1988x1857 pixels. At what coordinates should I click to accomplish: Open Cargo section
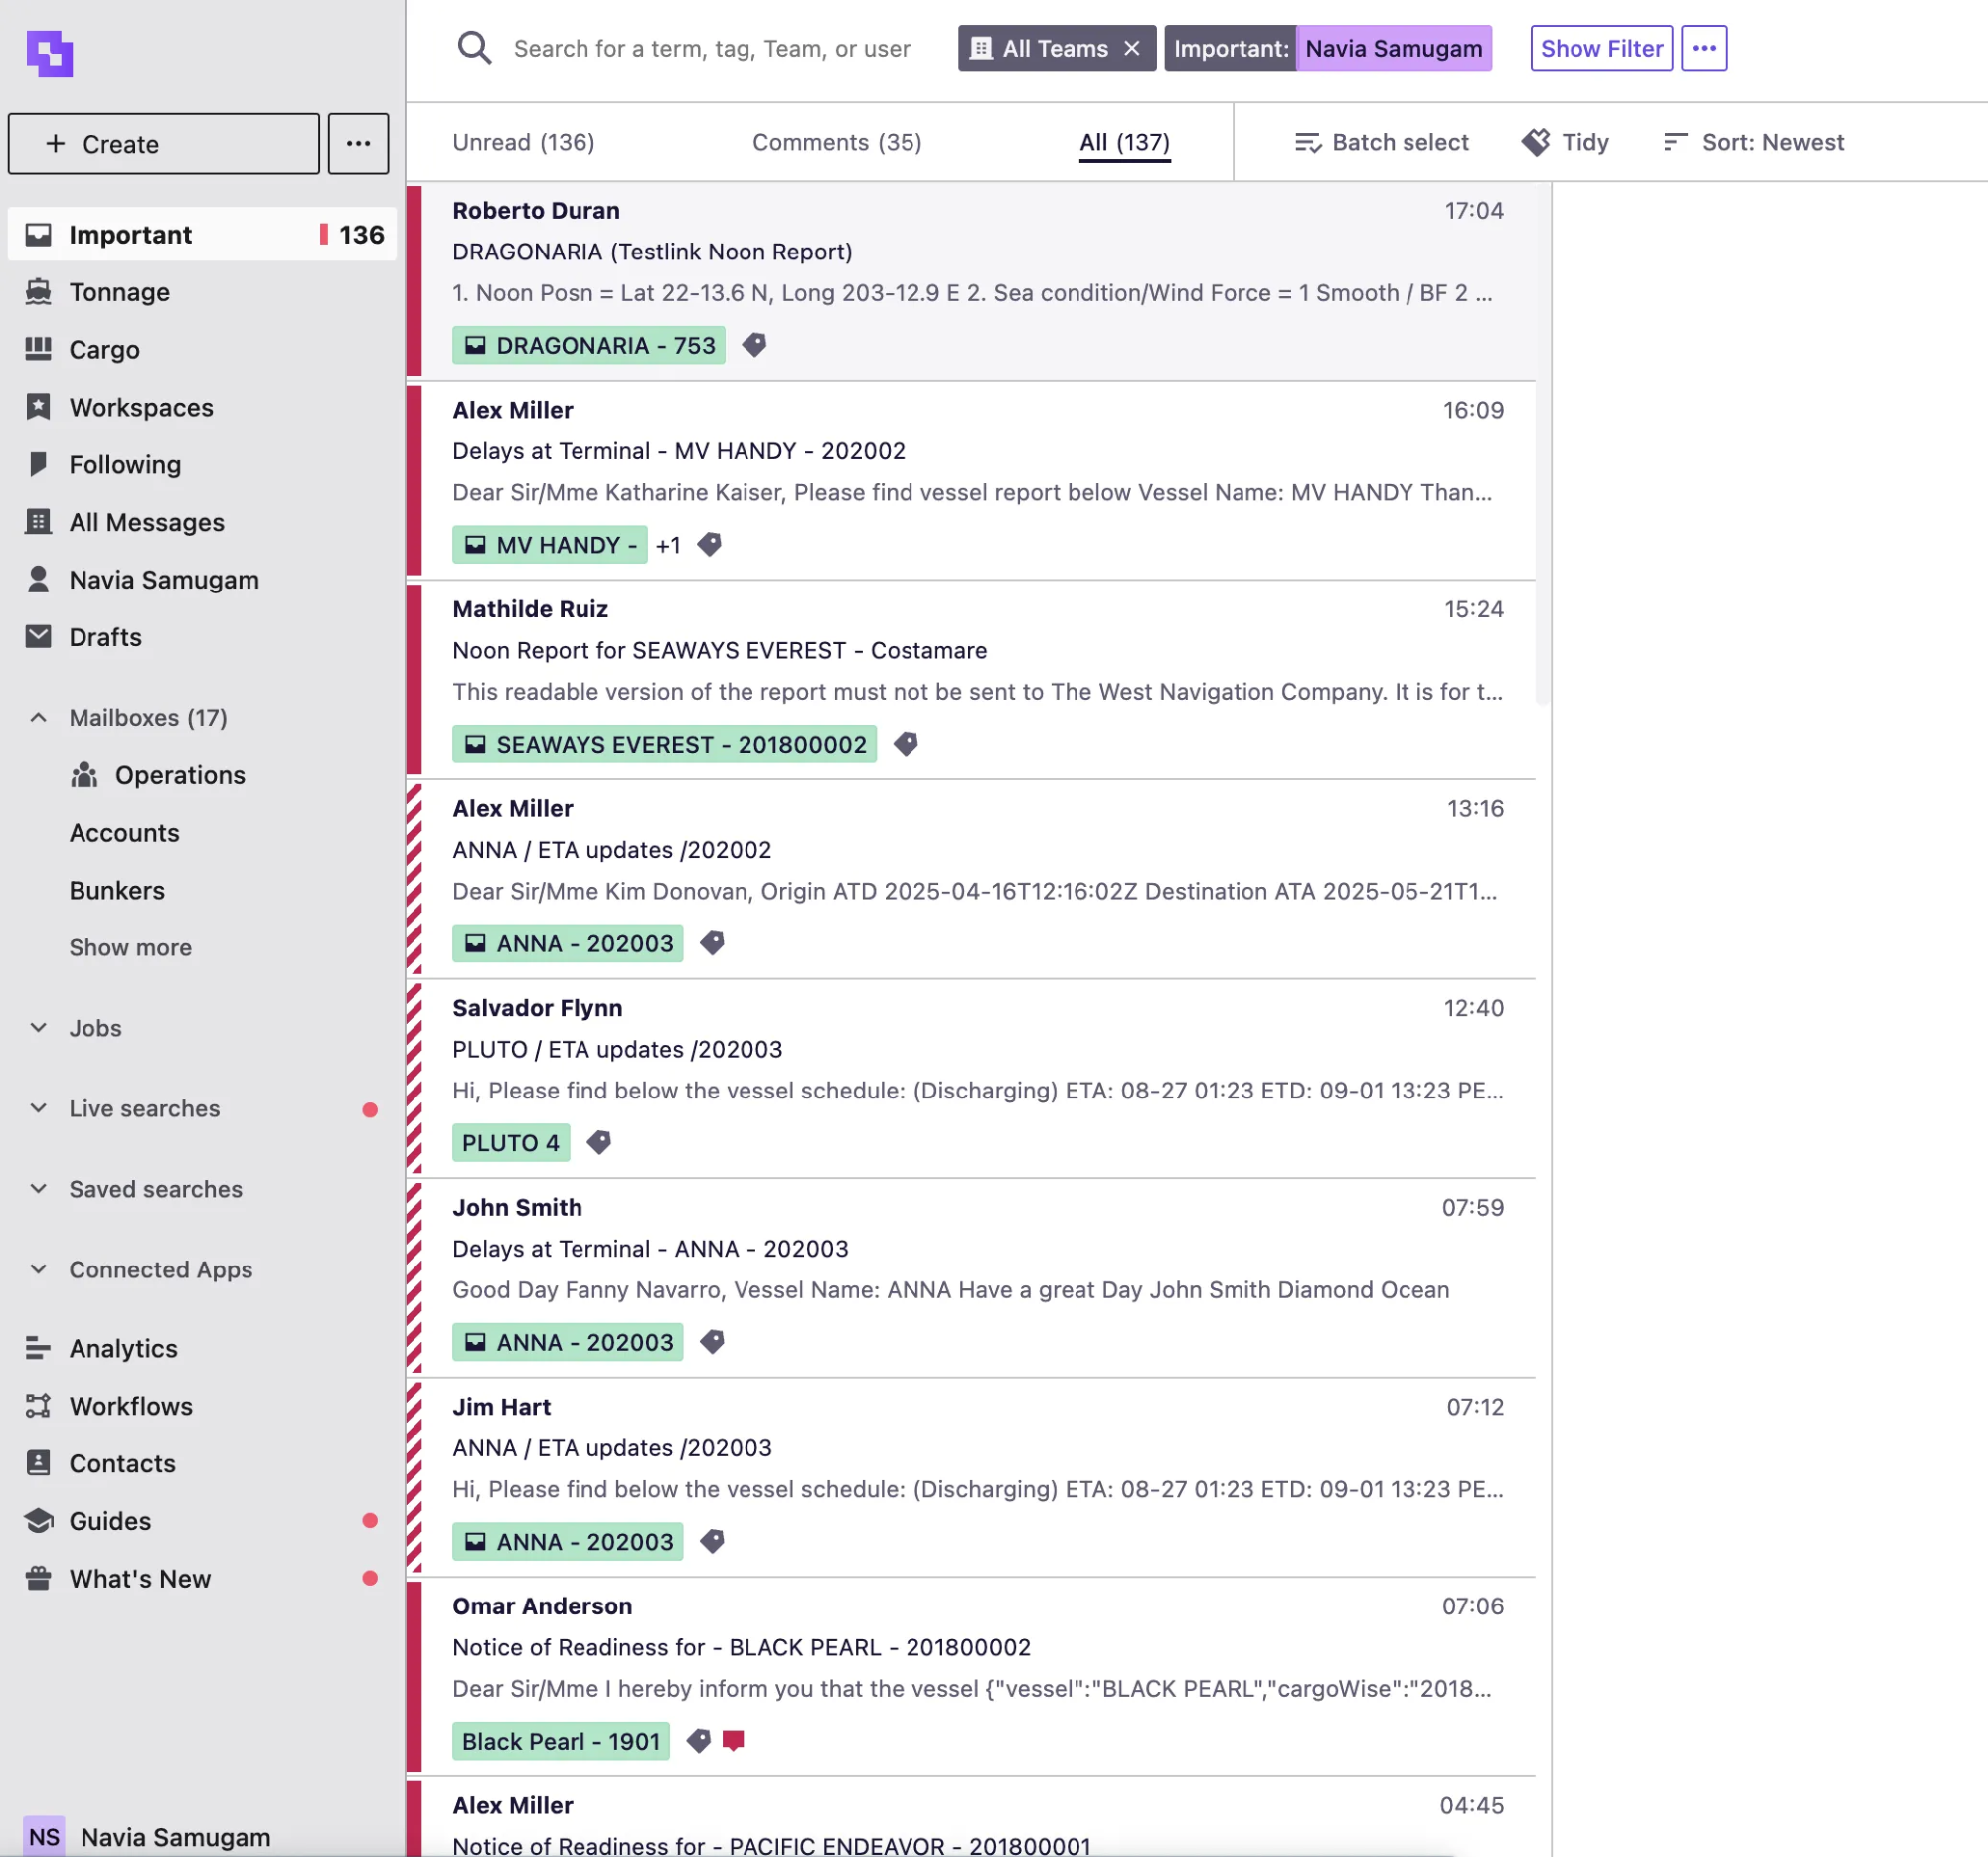pyautogui.click(x=202, y=349)
